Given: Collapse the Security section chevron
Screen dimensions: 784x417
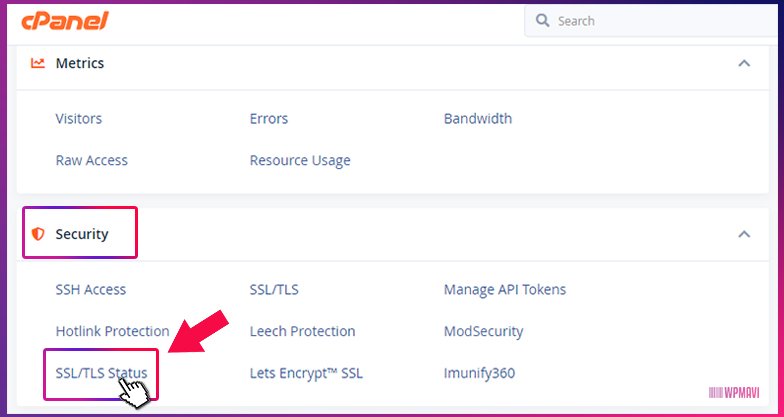Looking at the screenshot, I should point(744,234).
